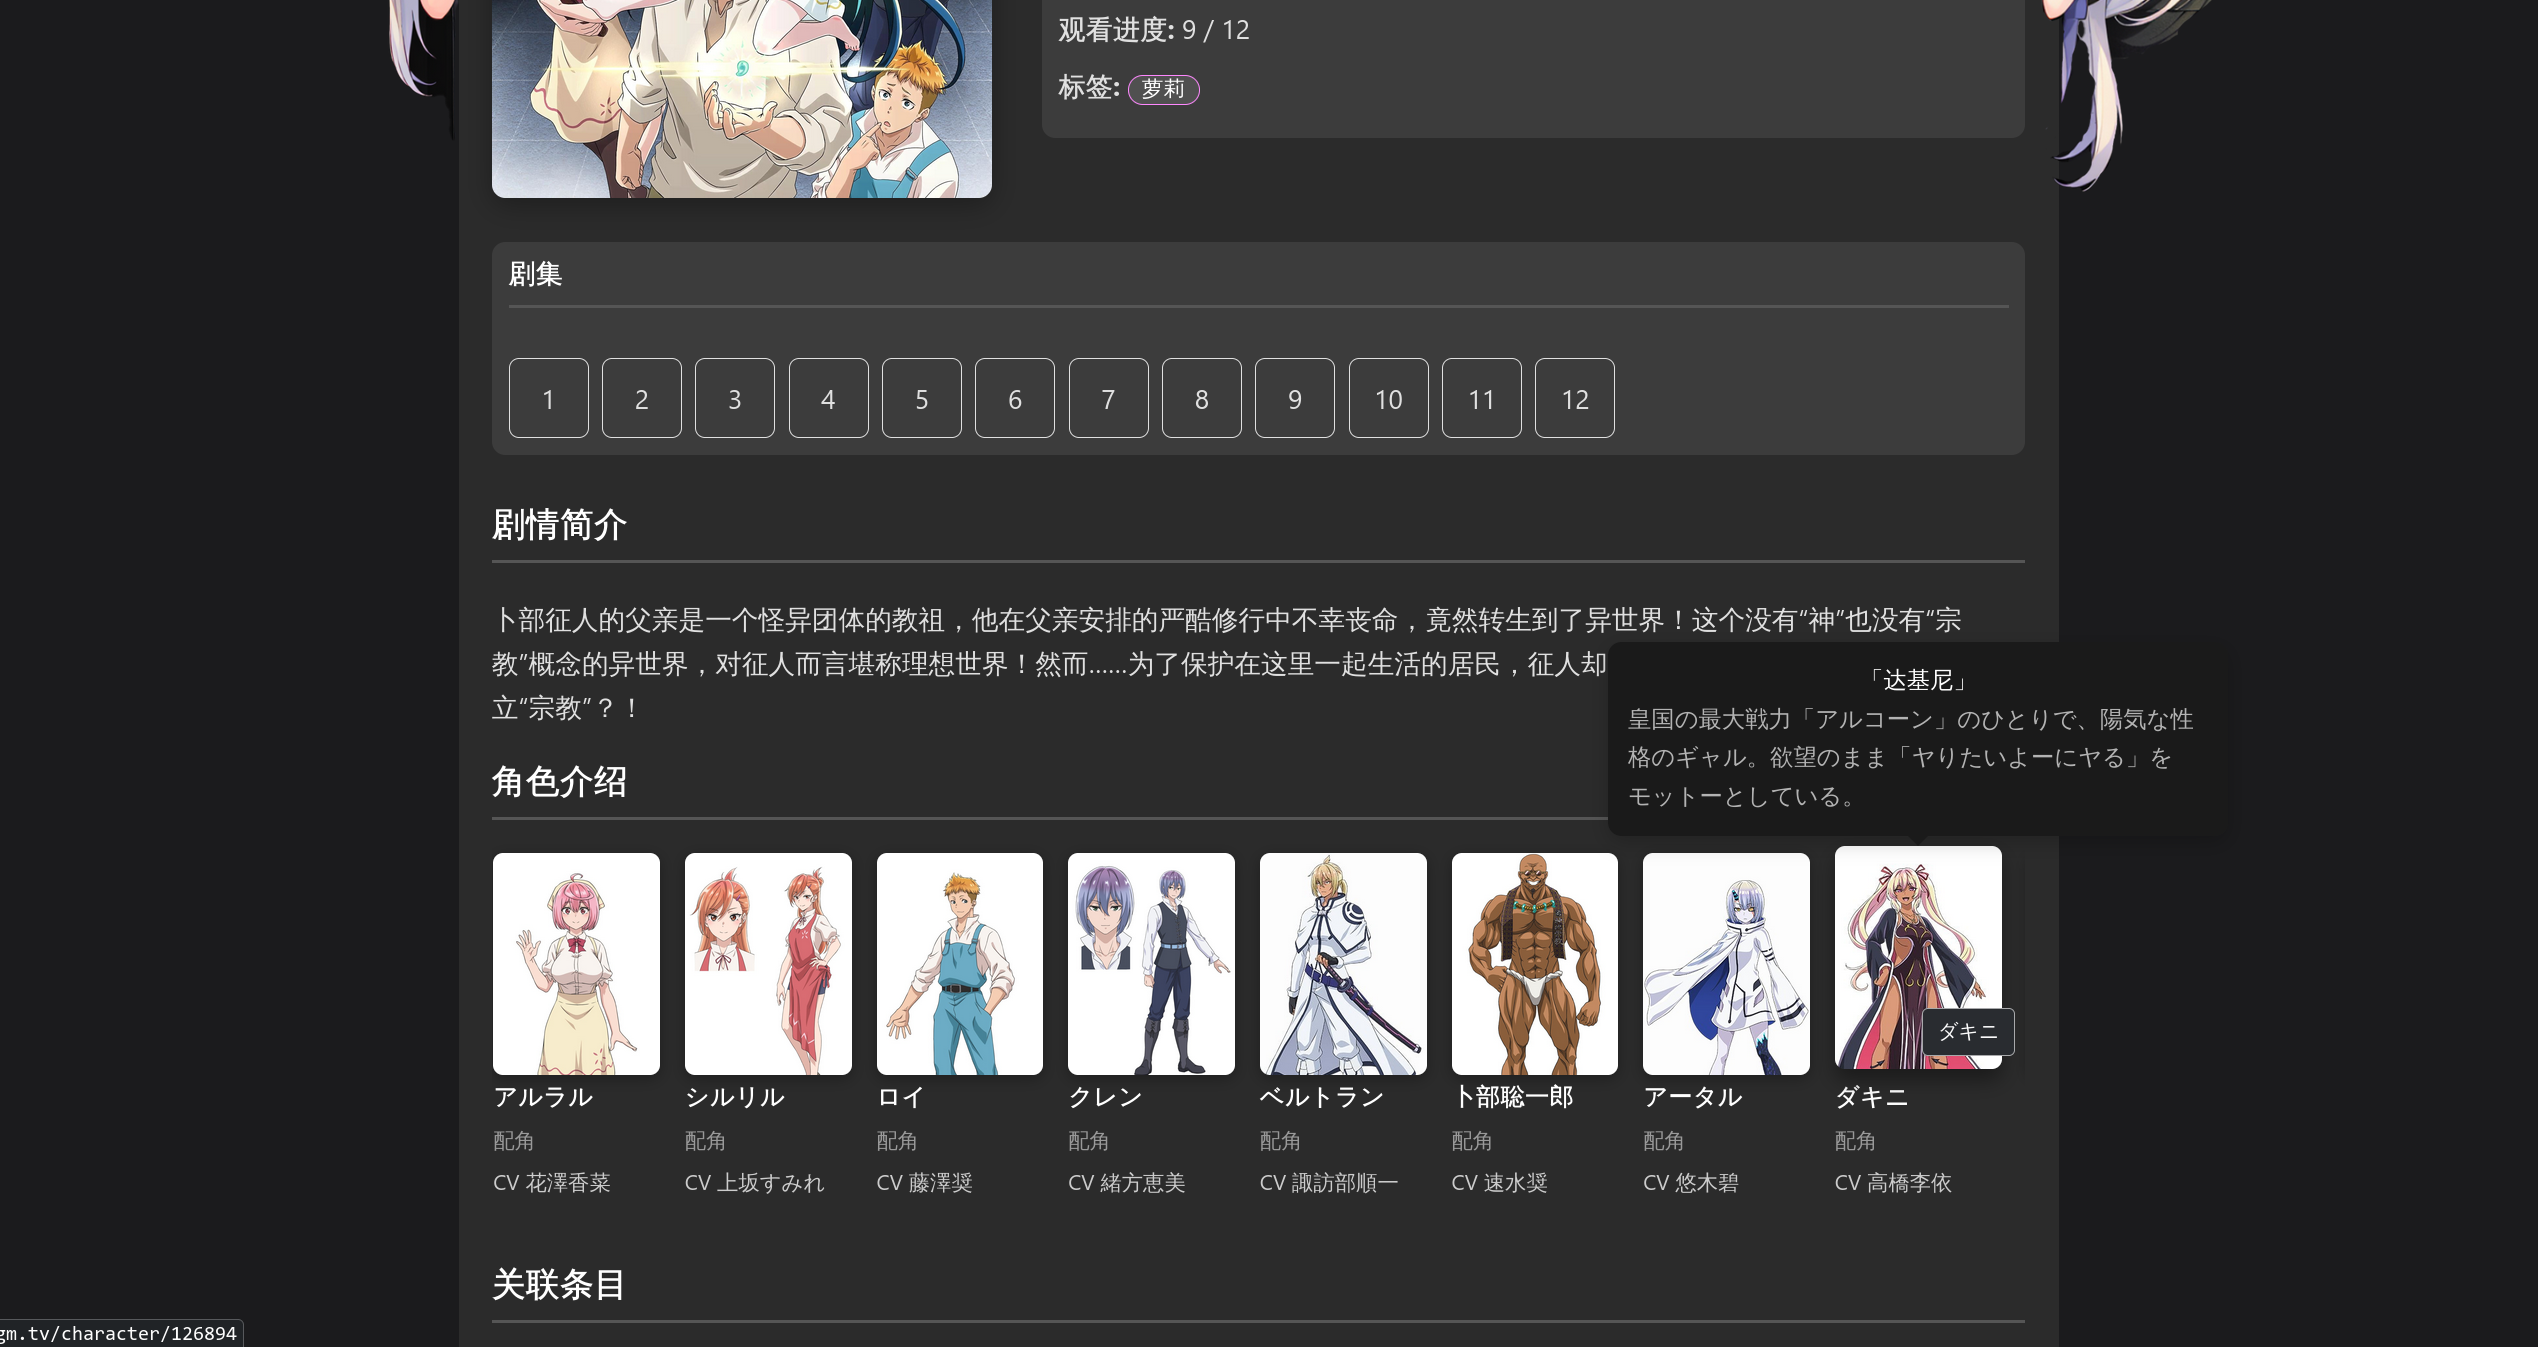Click voice actor 花澤香菜
This screenshot has height=1347, width=2538.
coord(567,1183)
